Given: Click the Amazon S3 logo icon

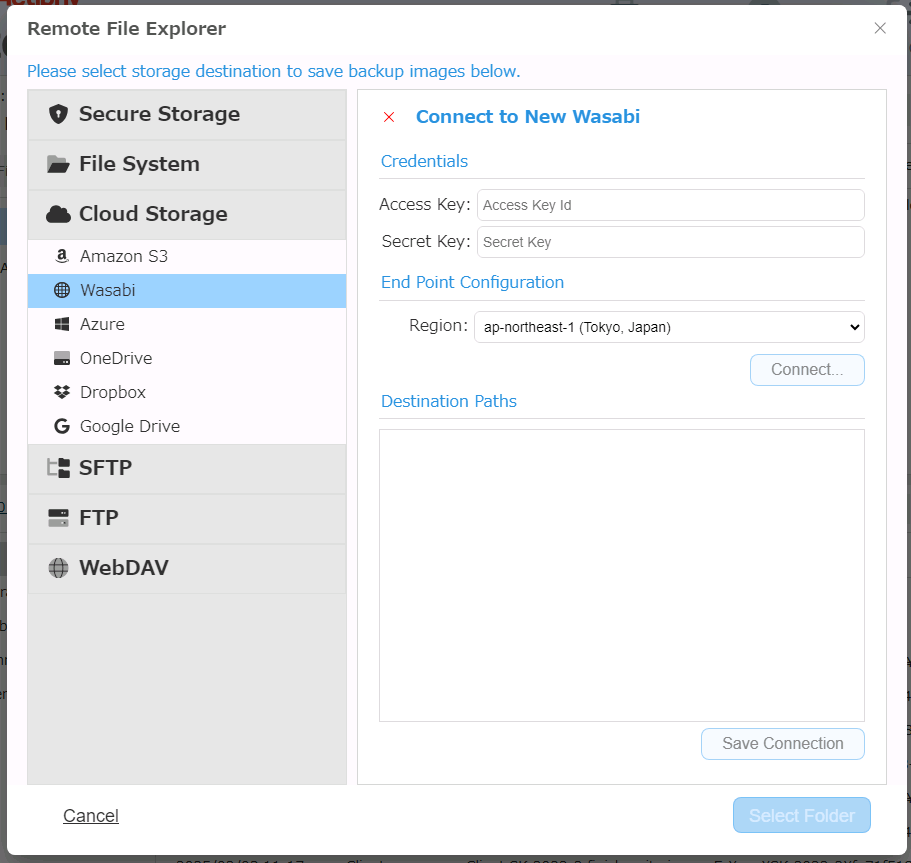Looking at the screenshot, I should point(62,257).
